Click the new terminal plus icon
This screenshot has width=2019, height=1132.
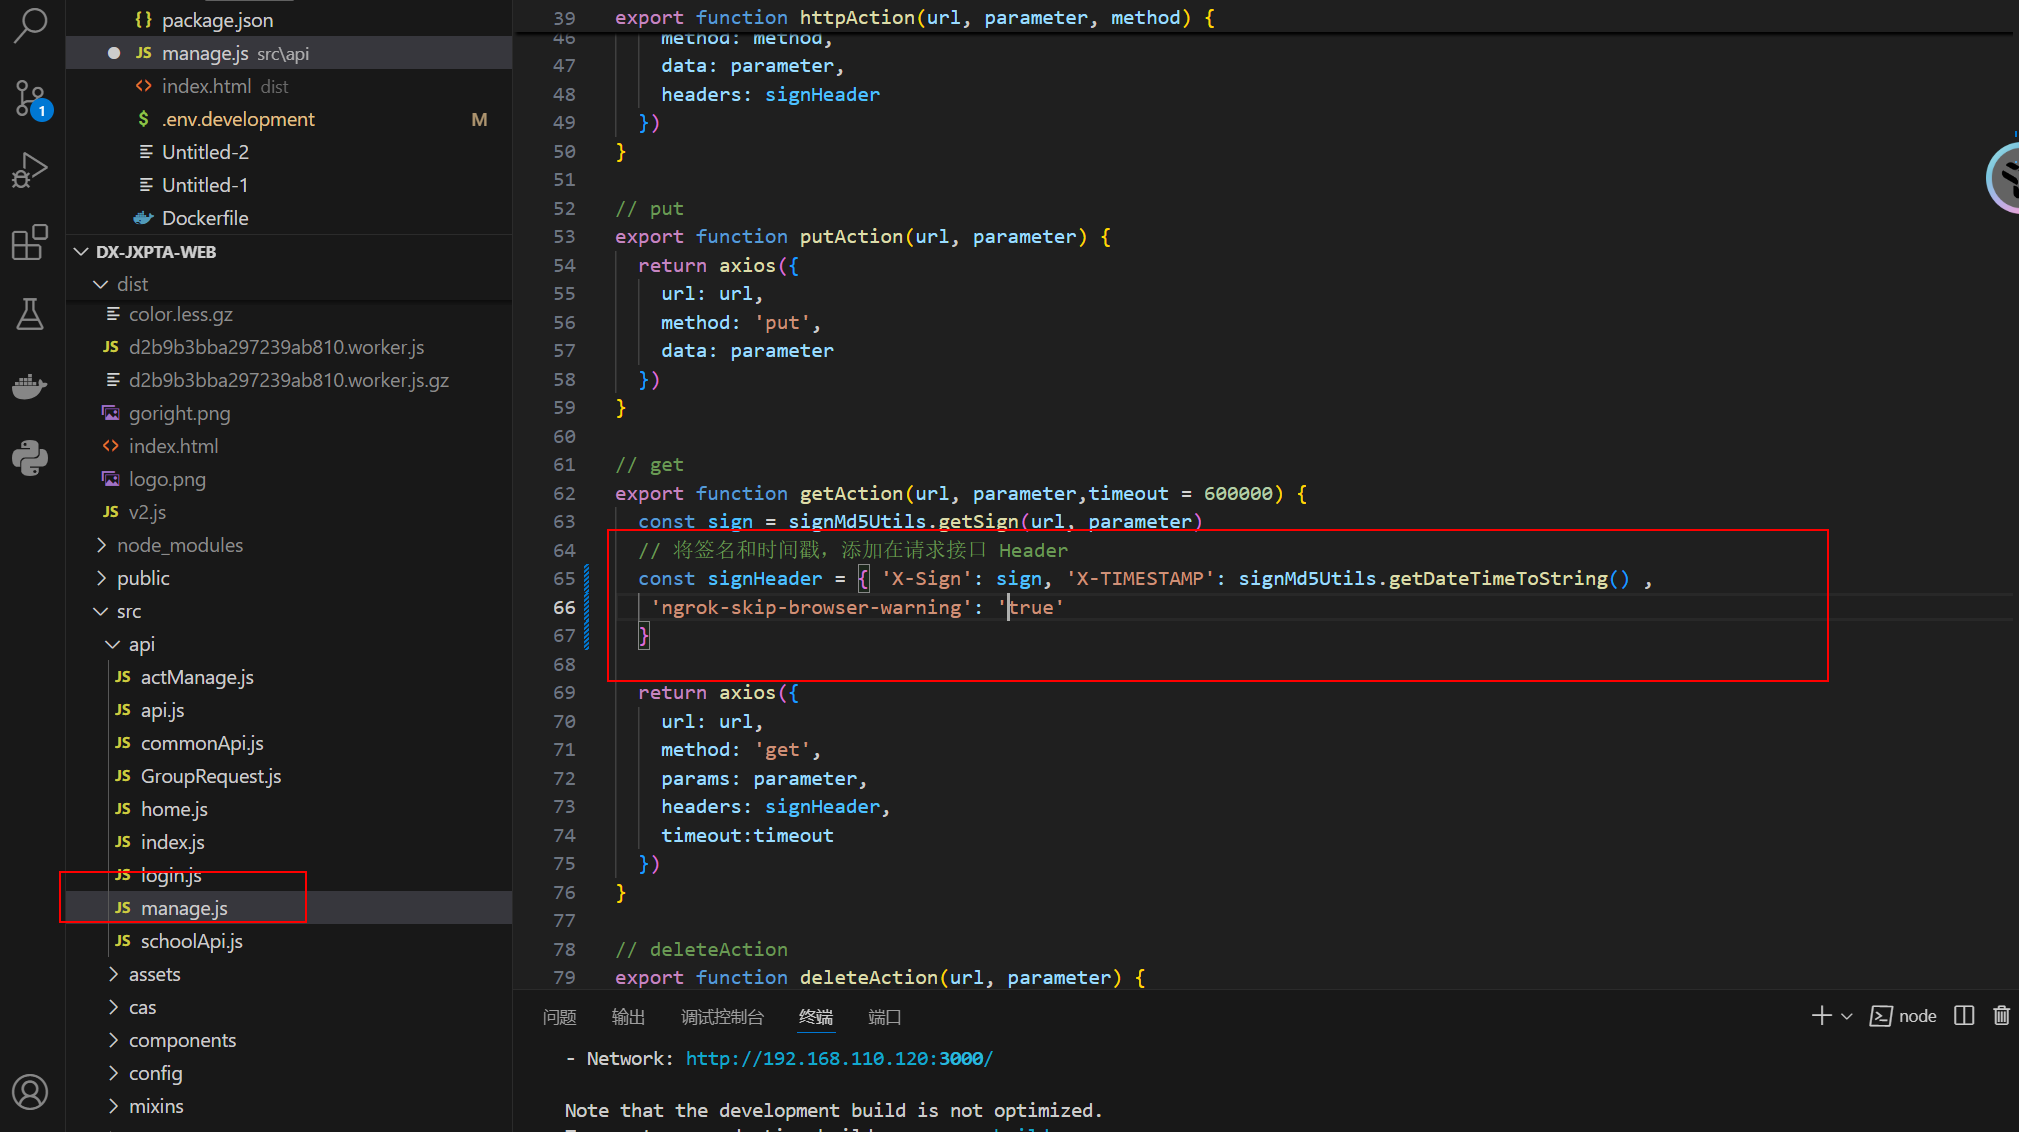pos(1821,1016)
